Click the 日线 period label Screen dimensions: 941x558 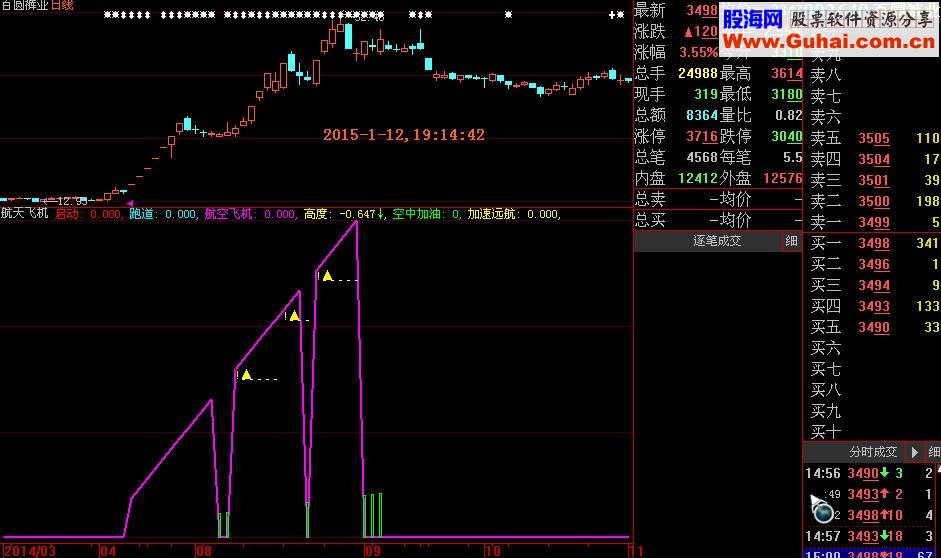pyautogui.click(x=62, y=5)
